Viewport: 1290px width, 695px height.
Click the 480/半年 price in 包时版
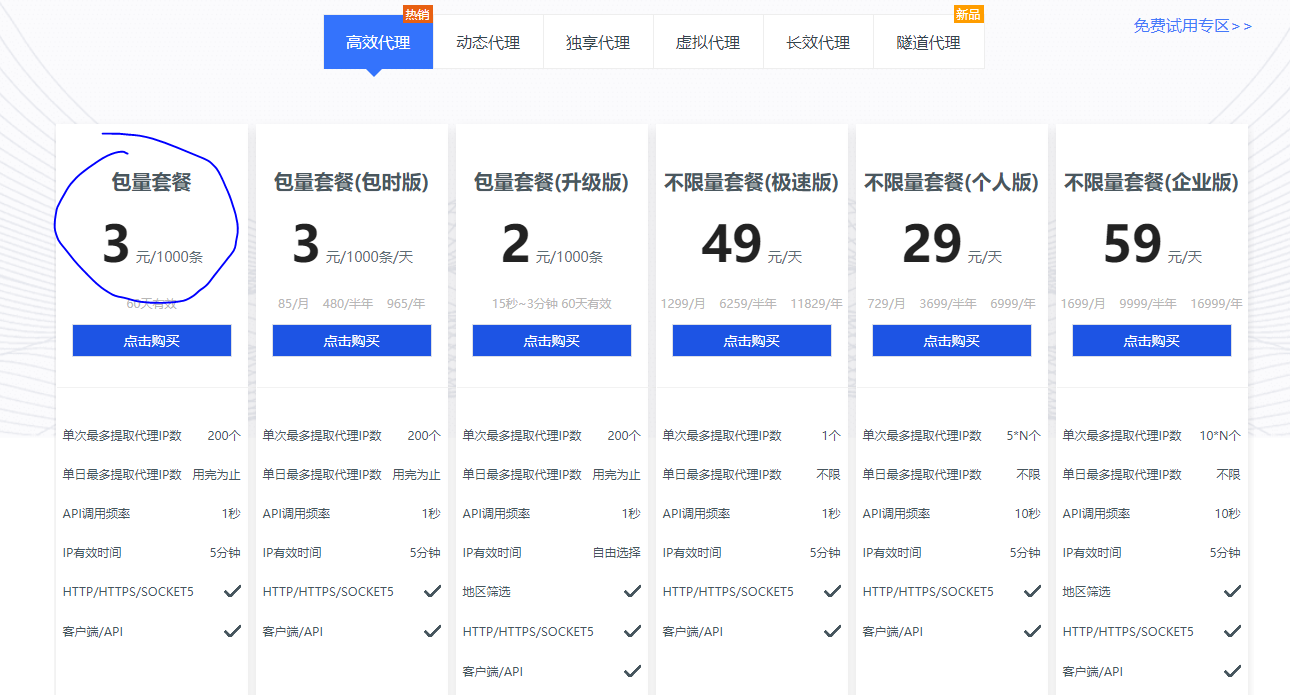point(348,303)
